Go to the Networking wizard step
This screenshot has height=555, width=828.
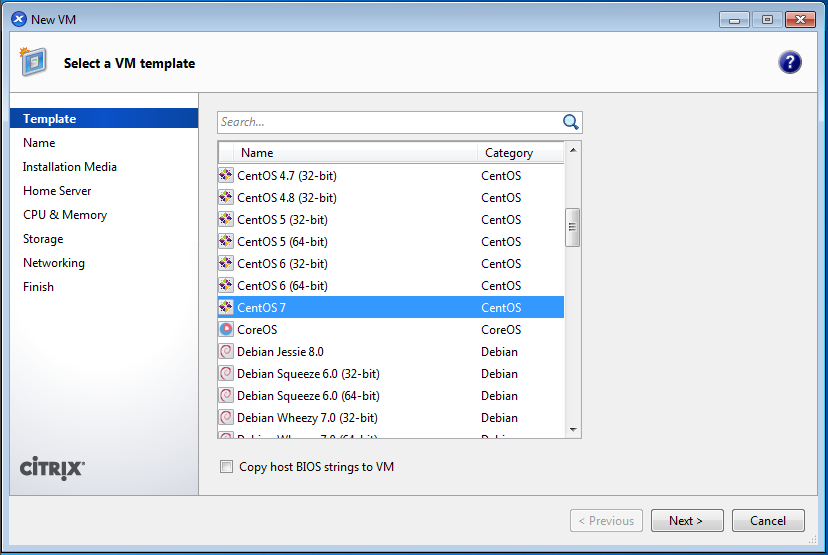pyautogui.click(x=54, y=263)
